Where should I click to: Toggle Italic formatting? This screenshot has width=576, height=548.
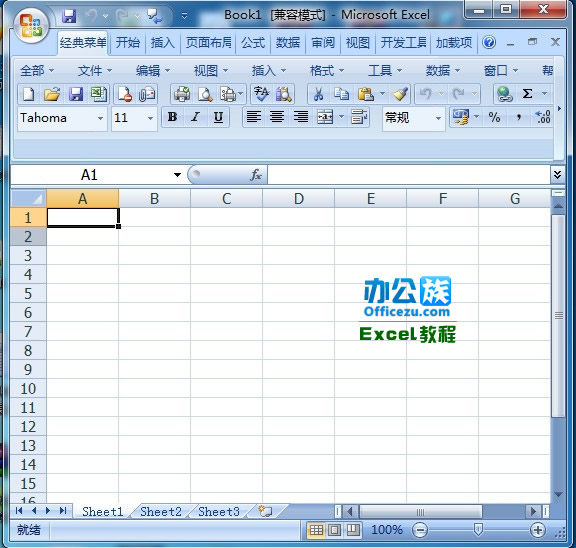[195, 117]
